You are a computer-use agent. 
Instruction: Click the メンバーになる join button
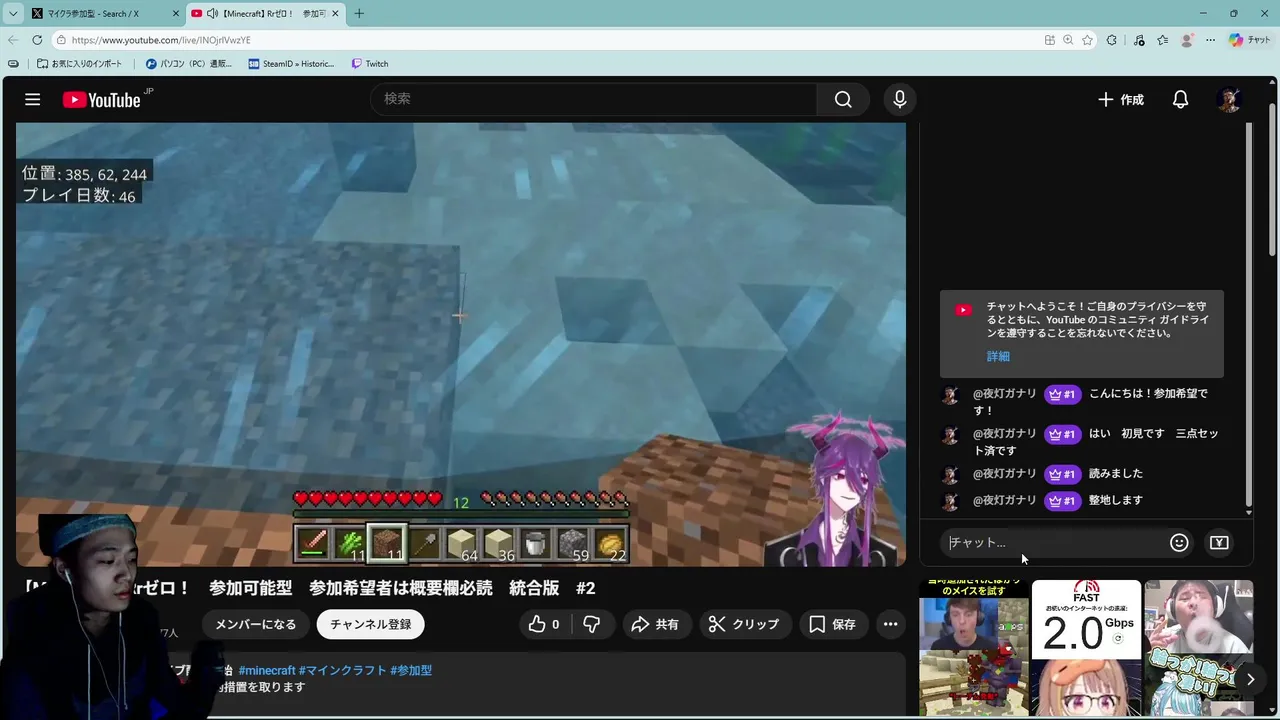tap(256, 624)
